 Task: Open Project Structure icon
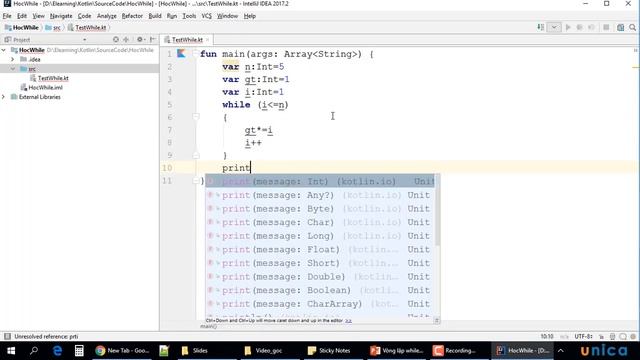click(620, 27)
